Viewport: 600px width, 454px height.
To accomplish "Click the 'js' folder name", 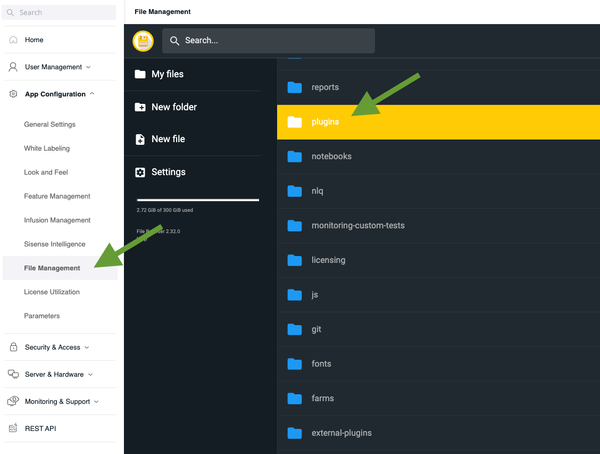I will 315,295.
